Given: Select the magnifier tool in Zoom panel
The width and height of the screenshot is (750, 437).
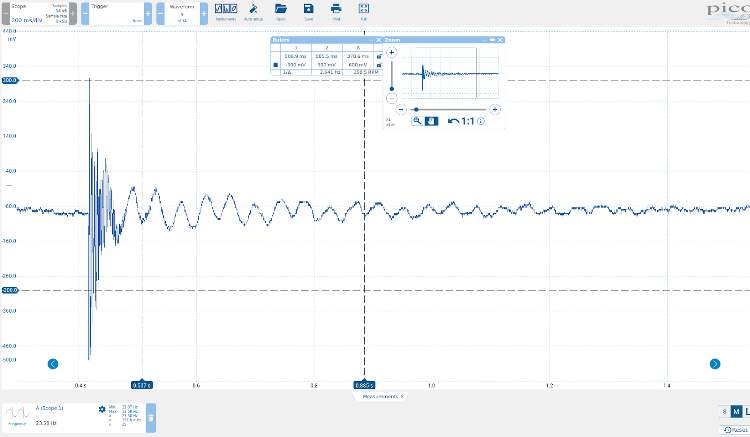Looking at the screenshot, I should click(x=417, y=121).
